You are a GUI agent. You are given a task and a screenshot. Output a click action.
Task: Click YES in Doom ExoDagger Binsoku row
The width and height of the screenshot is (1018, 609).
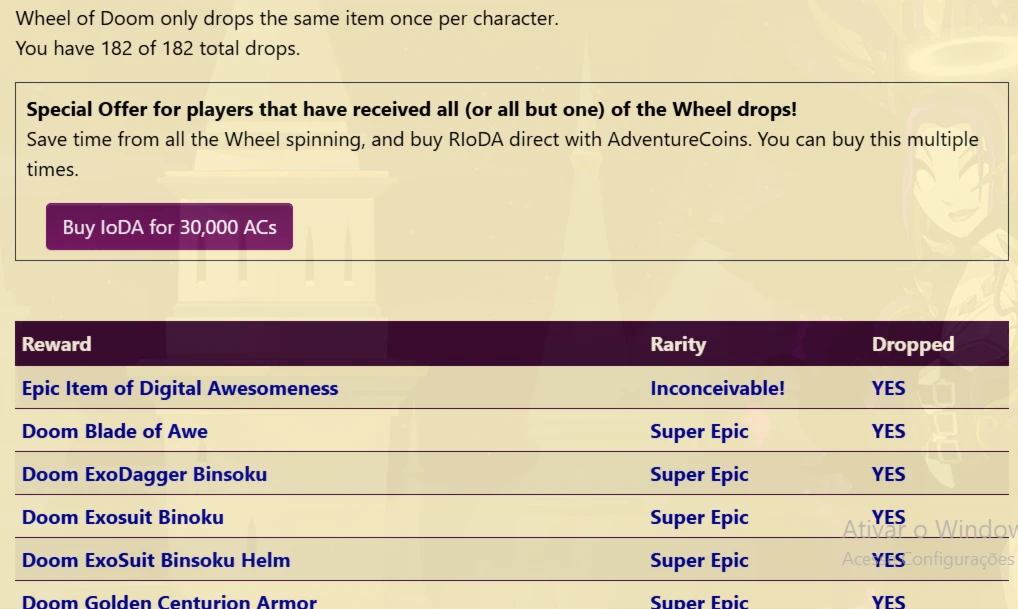click(888, 474)
